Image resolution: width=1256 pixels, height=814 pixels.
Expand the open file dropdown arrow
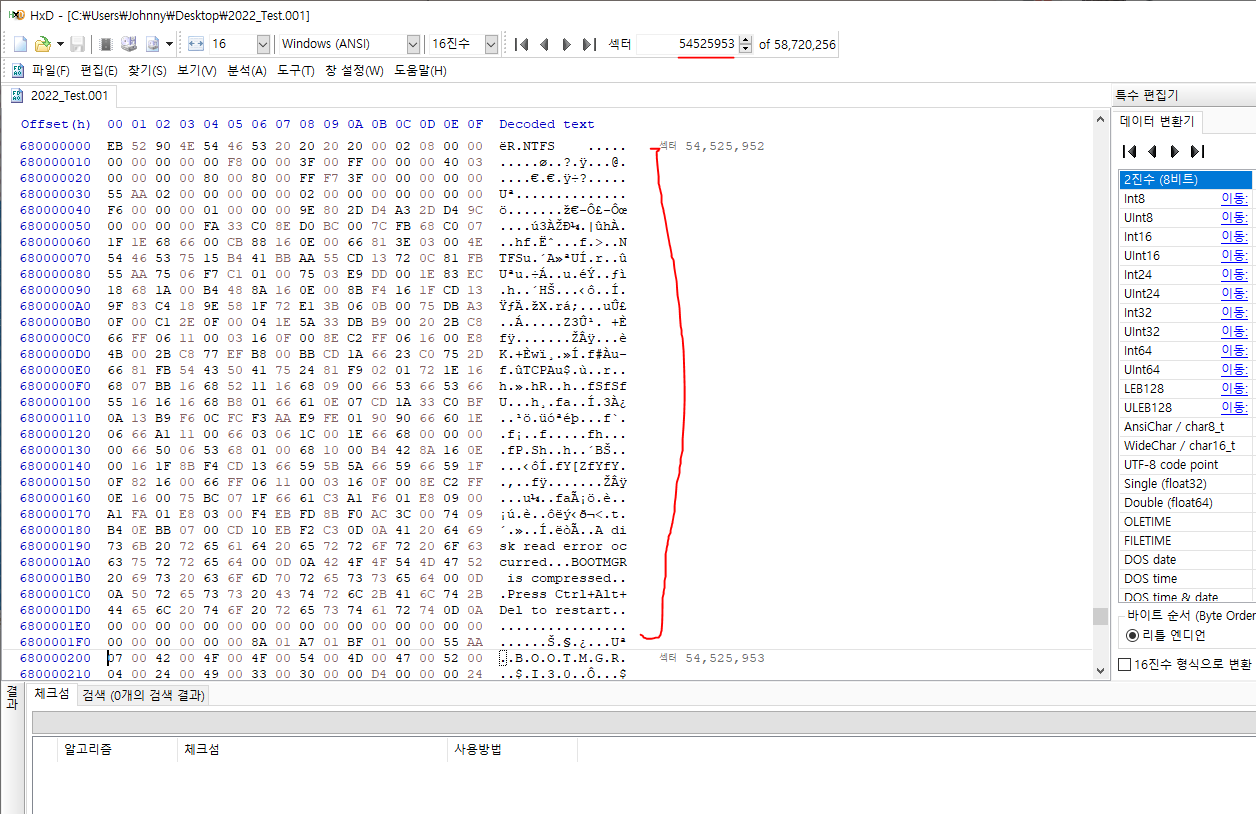click(60, 44)
